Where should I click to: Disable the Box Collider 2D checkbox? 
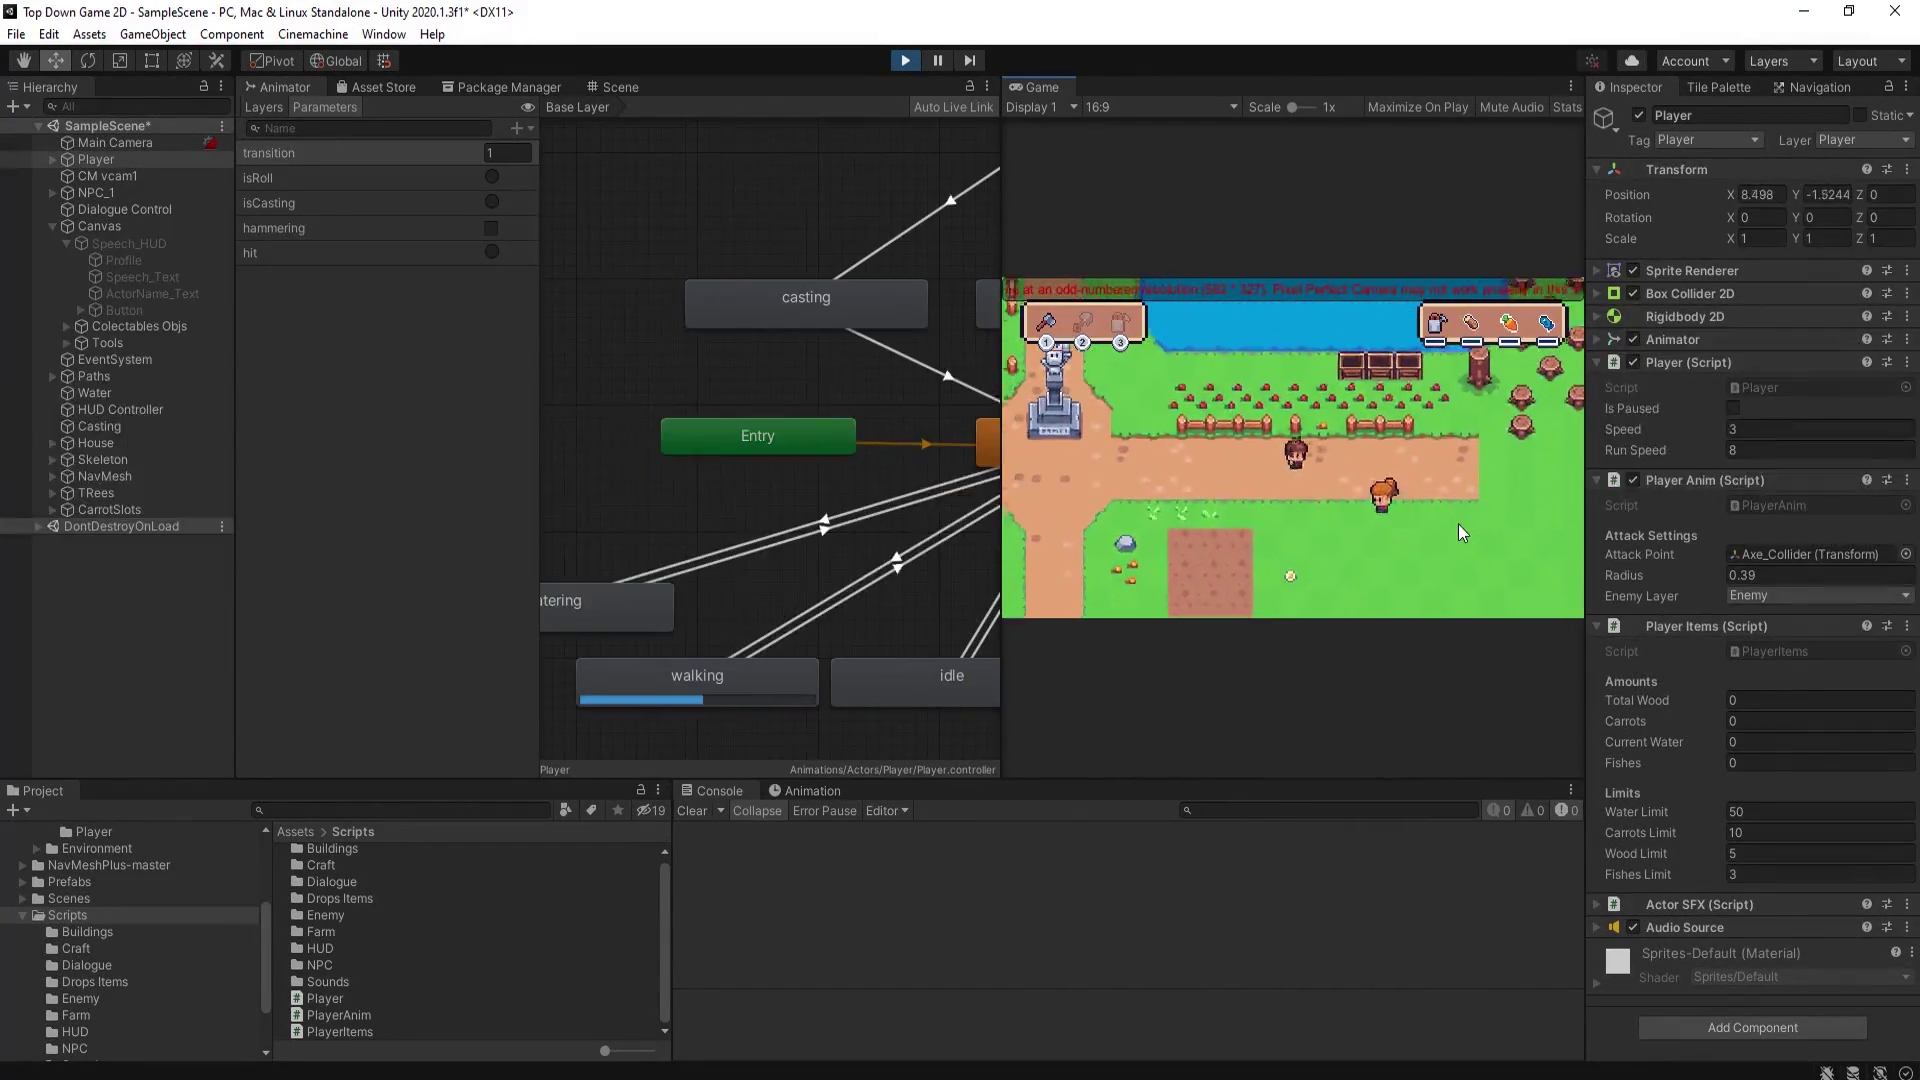pyautogui.click(x=1633, y=293)
